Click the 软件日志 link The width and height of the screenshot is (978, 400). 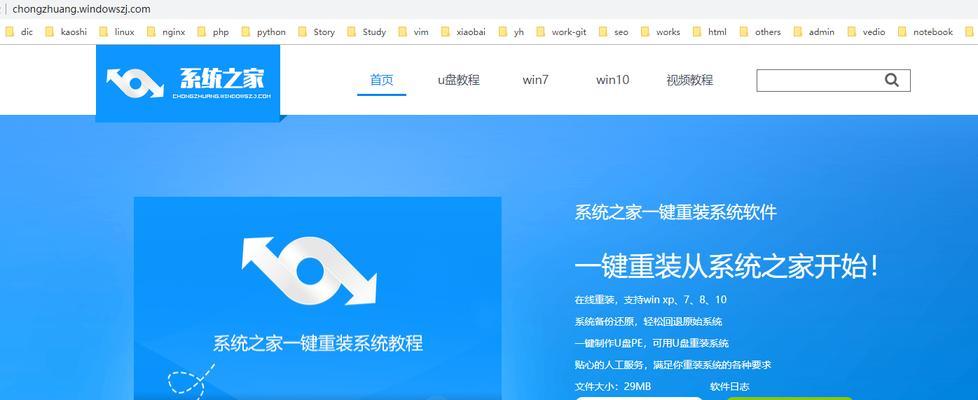point(730,386)
